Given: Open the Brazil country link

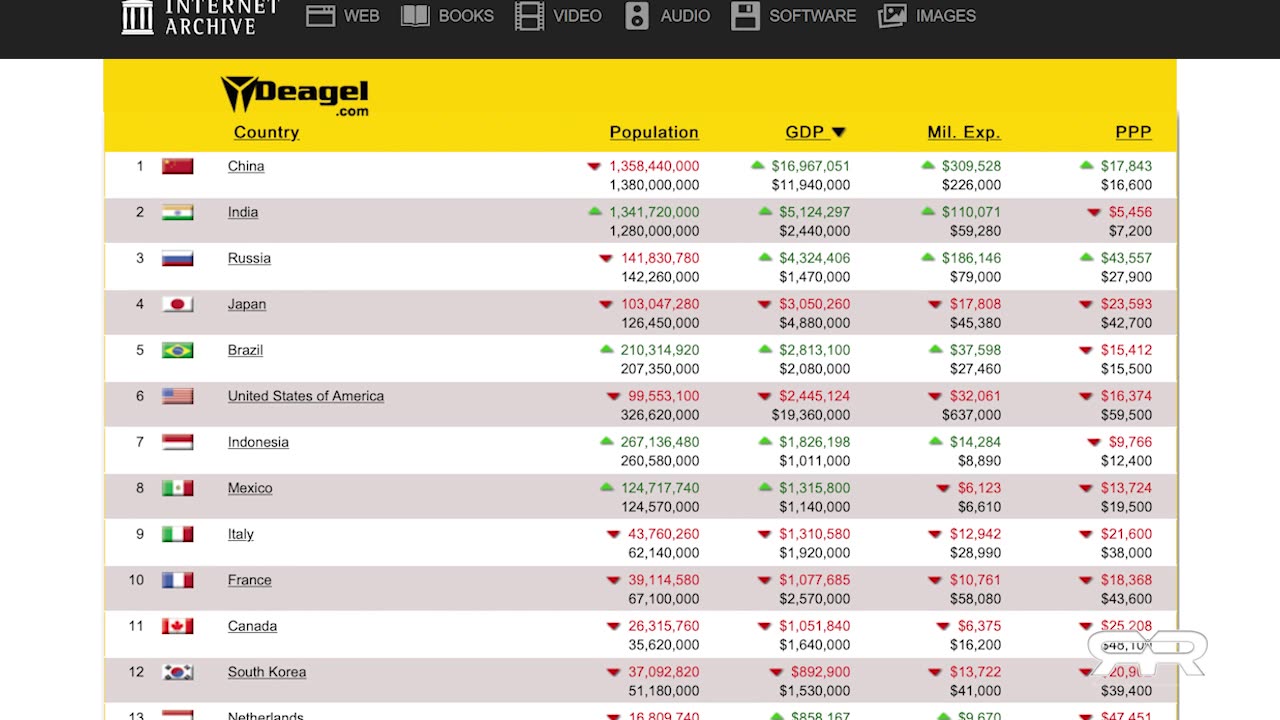Looking at the screenshot, I should tap(245, 350).
